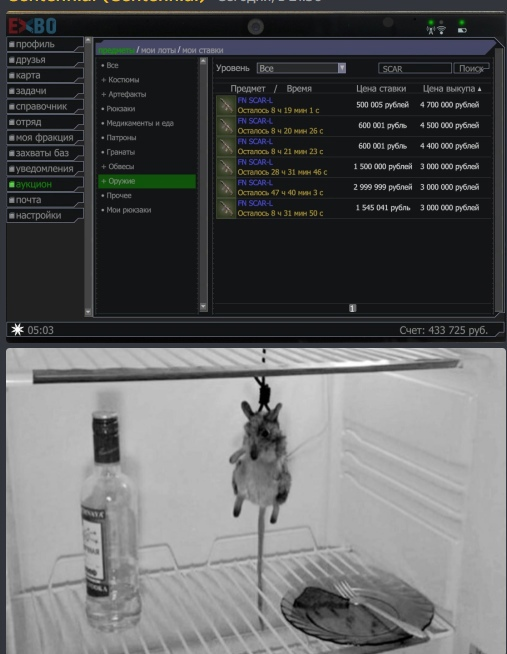Open the почта section

point(45,200)
